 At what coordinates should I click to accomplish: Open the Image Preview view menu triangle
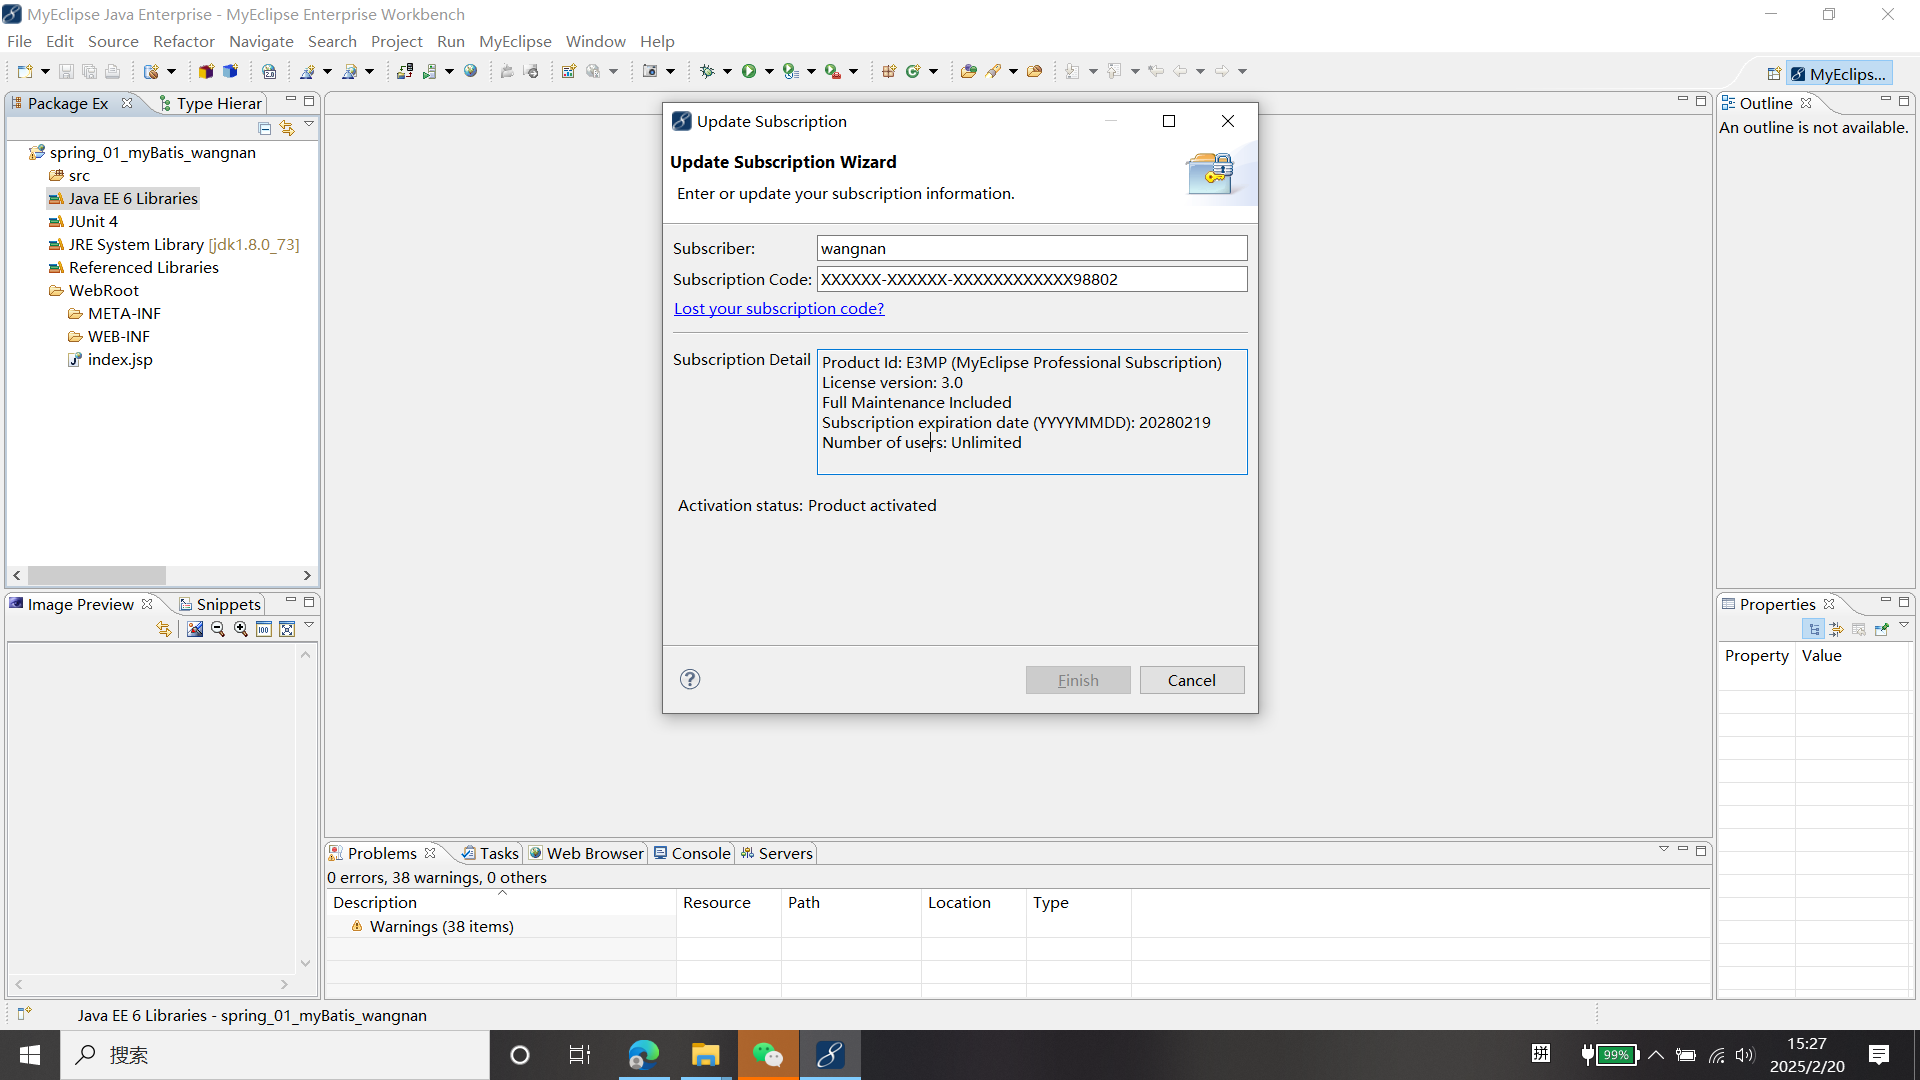tap(309, 626)
